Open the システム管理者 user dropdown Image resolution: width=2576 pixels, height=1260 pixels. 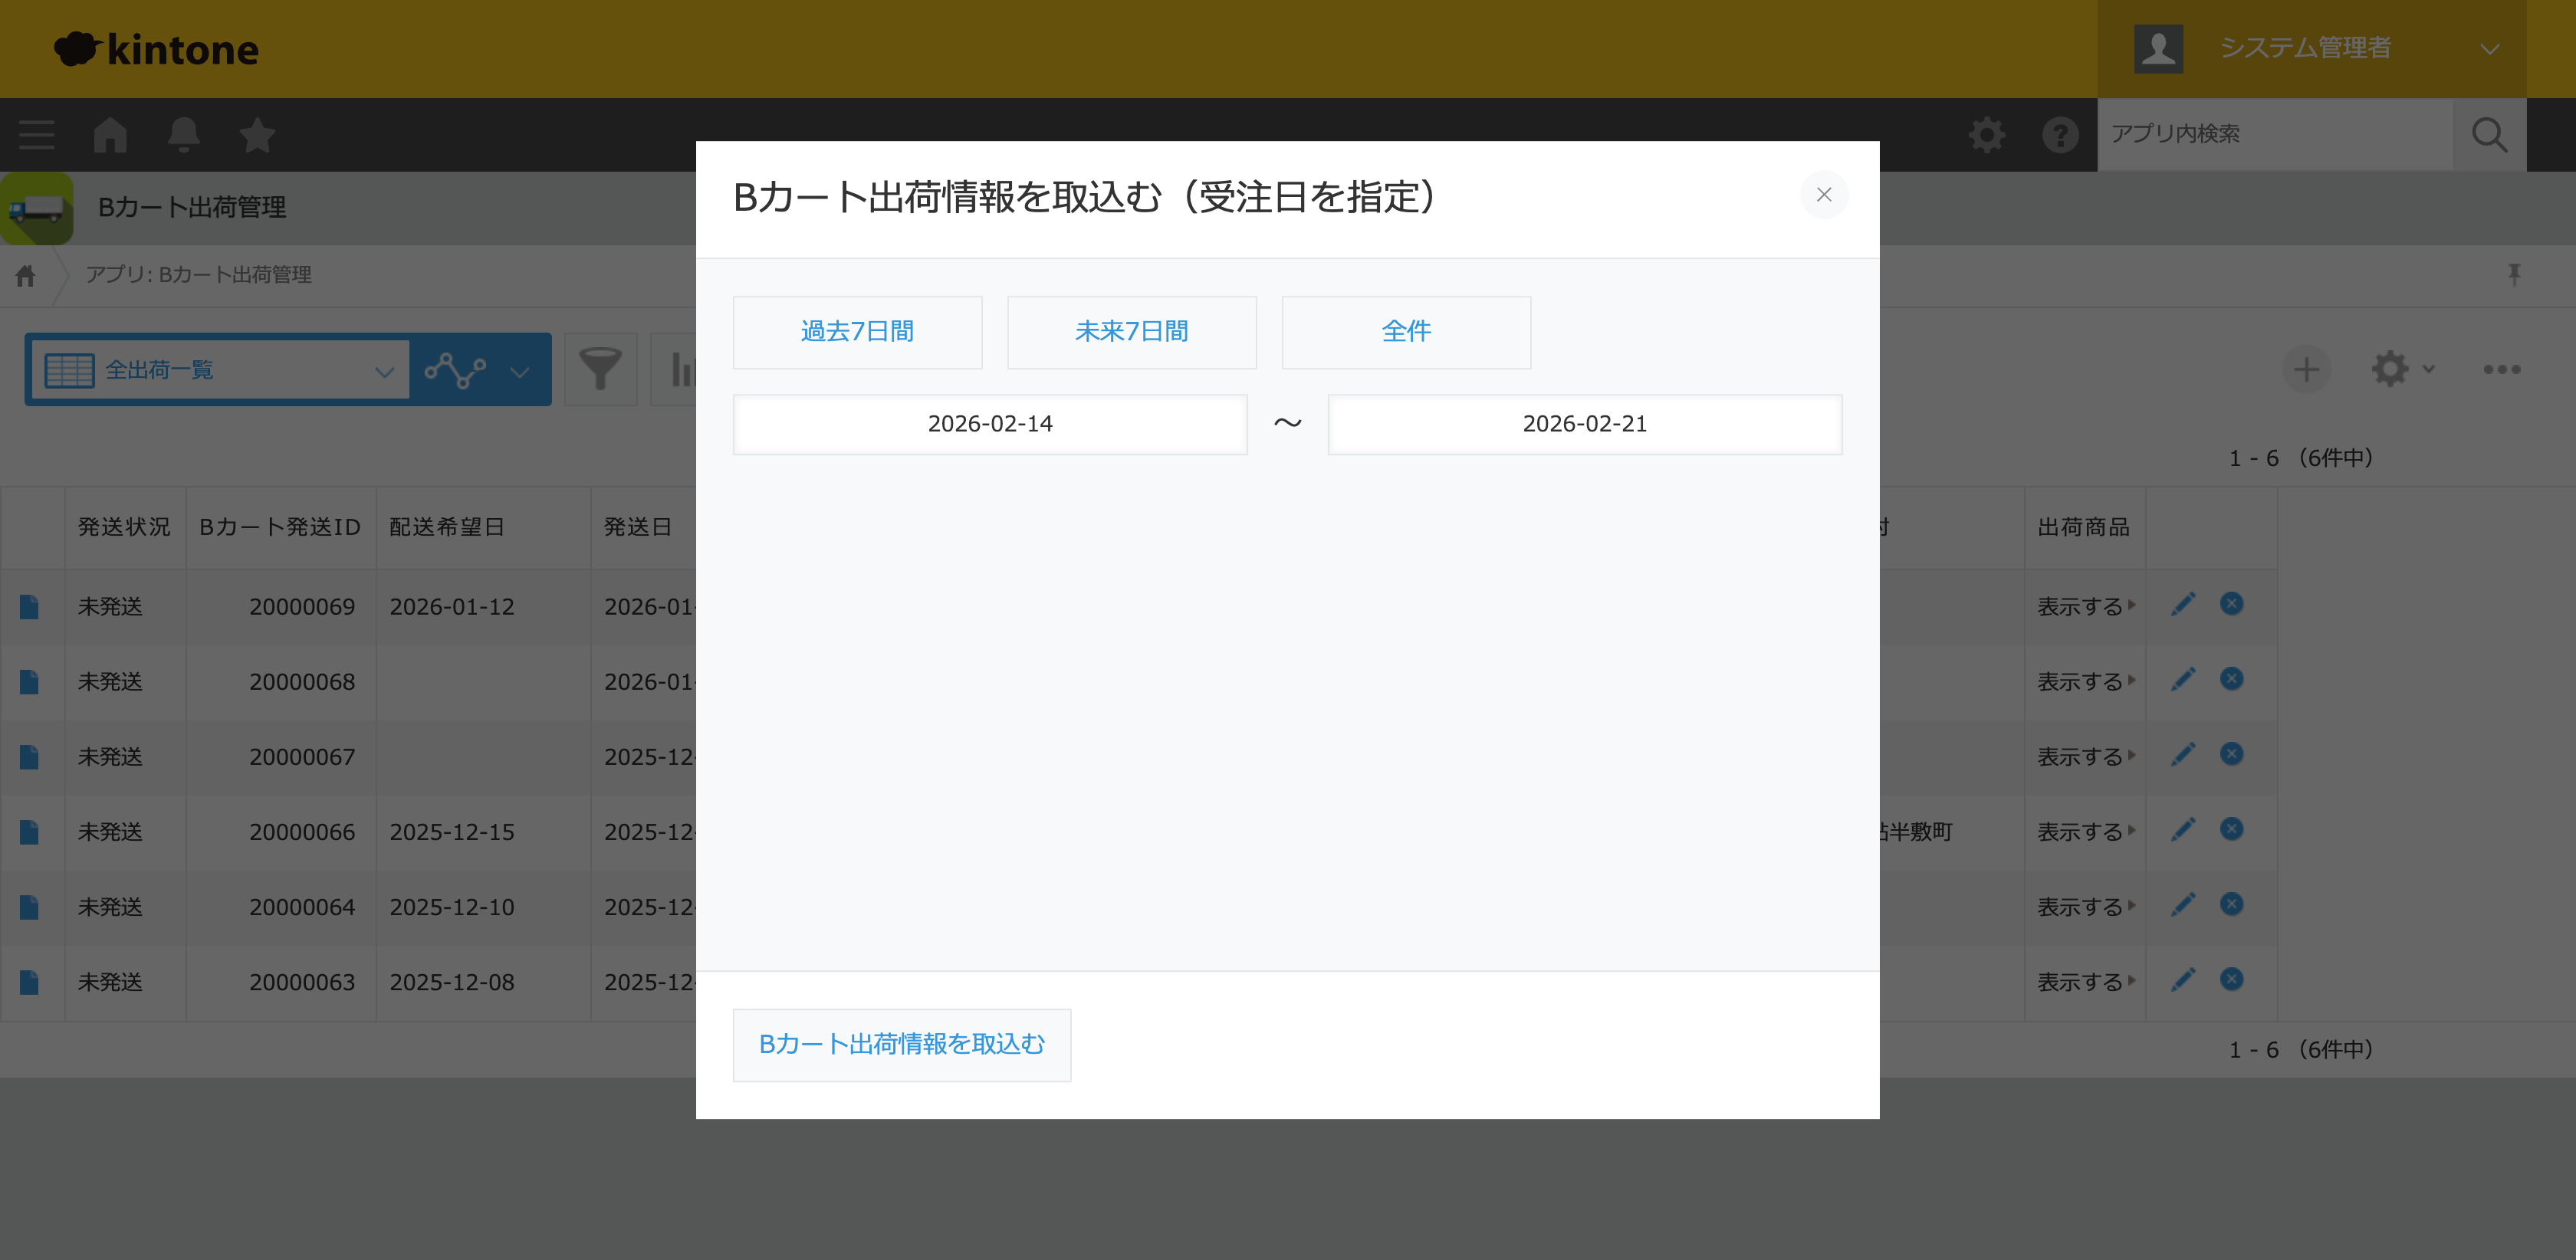(2490, 47)
